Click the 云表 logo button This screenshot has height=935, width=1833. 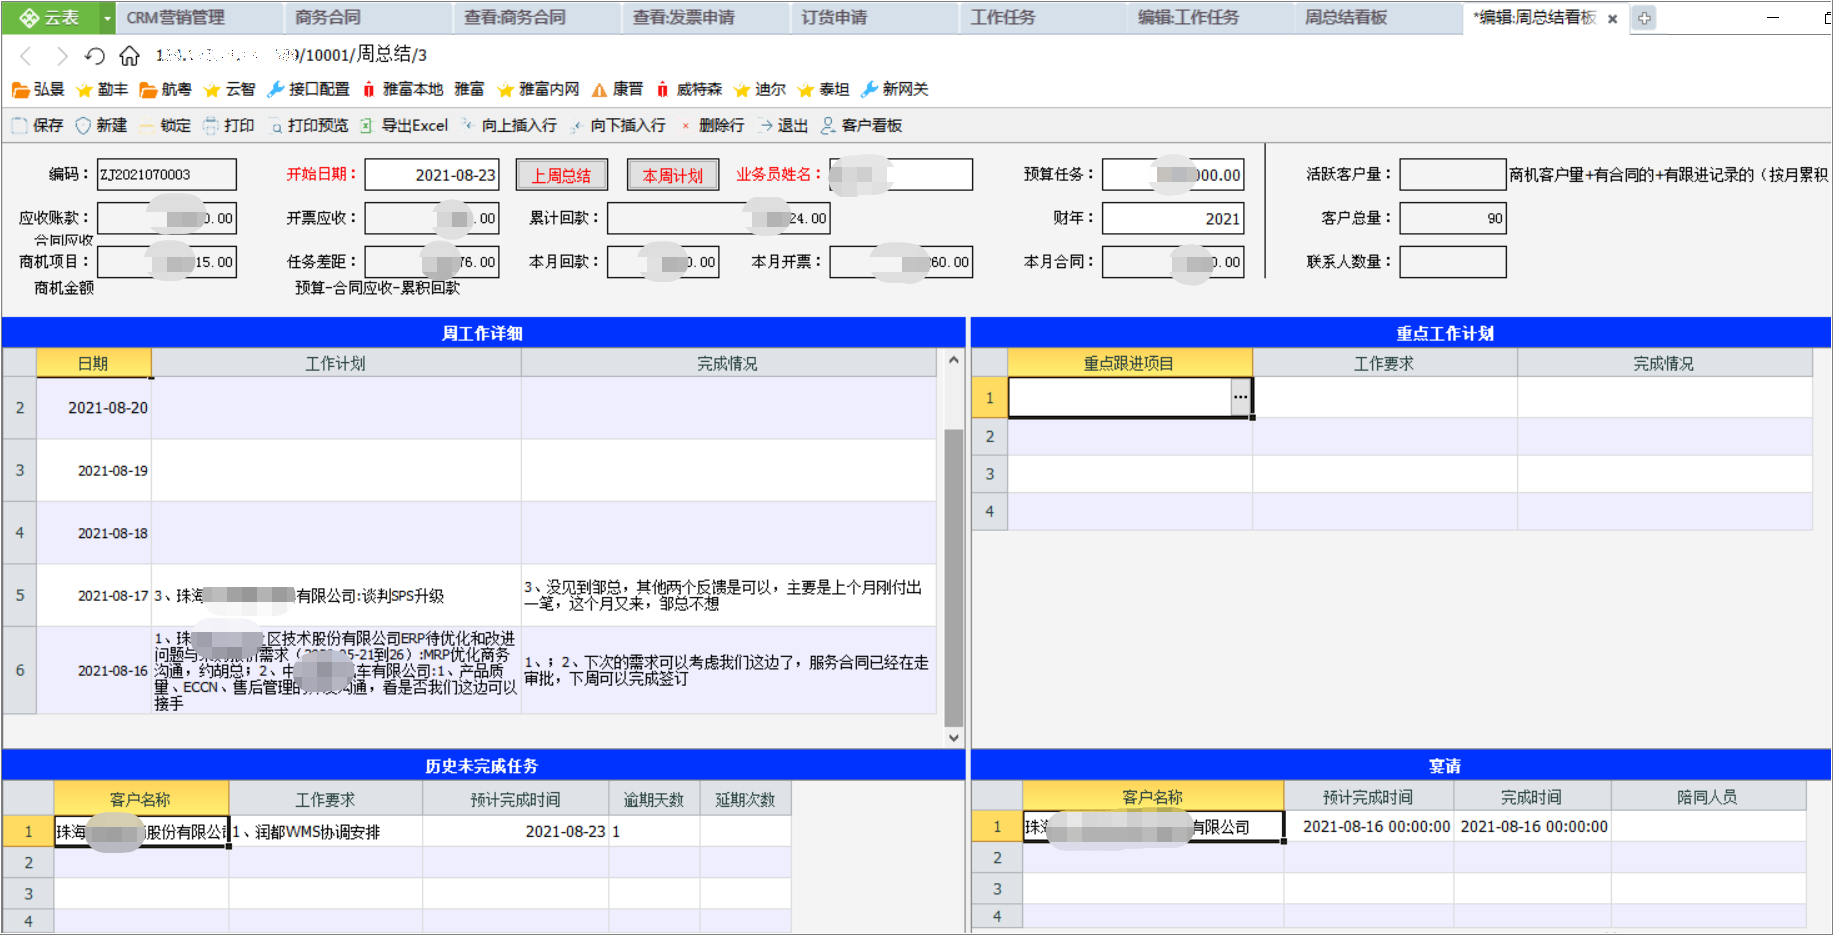point(50,18)
